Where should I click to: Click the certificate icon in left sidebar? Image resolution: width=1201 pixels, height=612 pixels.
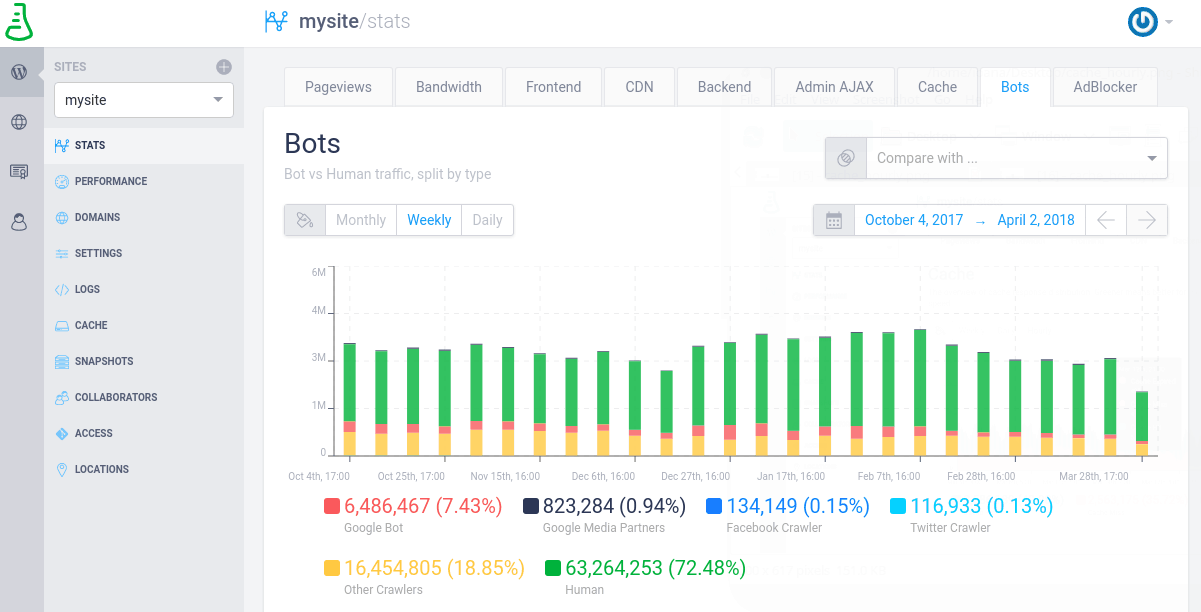pos(21,170)
